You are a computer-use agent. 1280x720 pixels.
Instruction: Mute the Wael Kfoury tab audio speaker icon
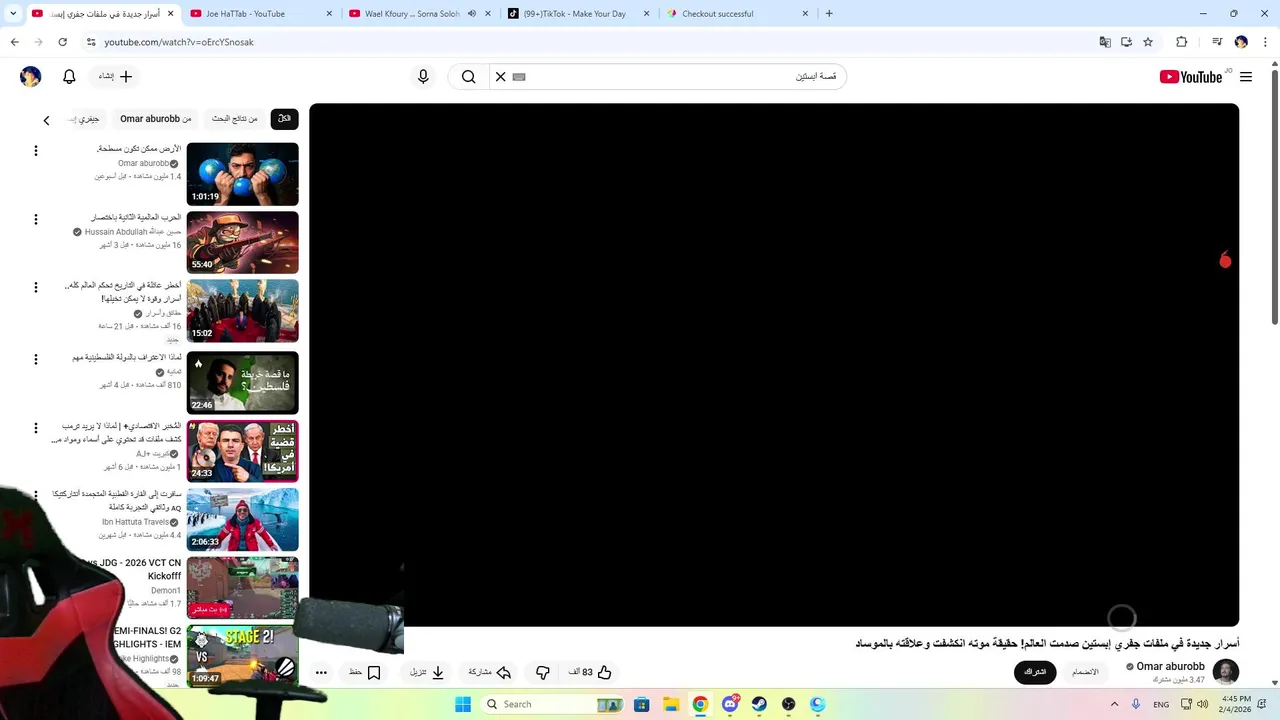coord(471,14)
